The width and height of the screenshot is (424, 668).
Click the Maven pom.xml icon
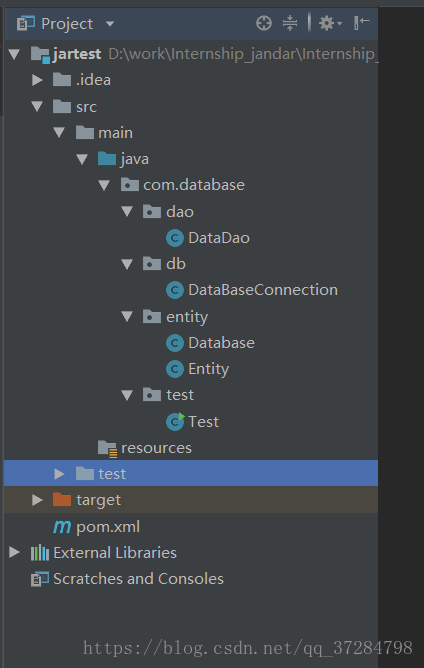[x=62, y=527]
